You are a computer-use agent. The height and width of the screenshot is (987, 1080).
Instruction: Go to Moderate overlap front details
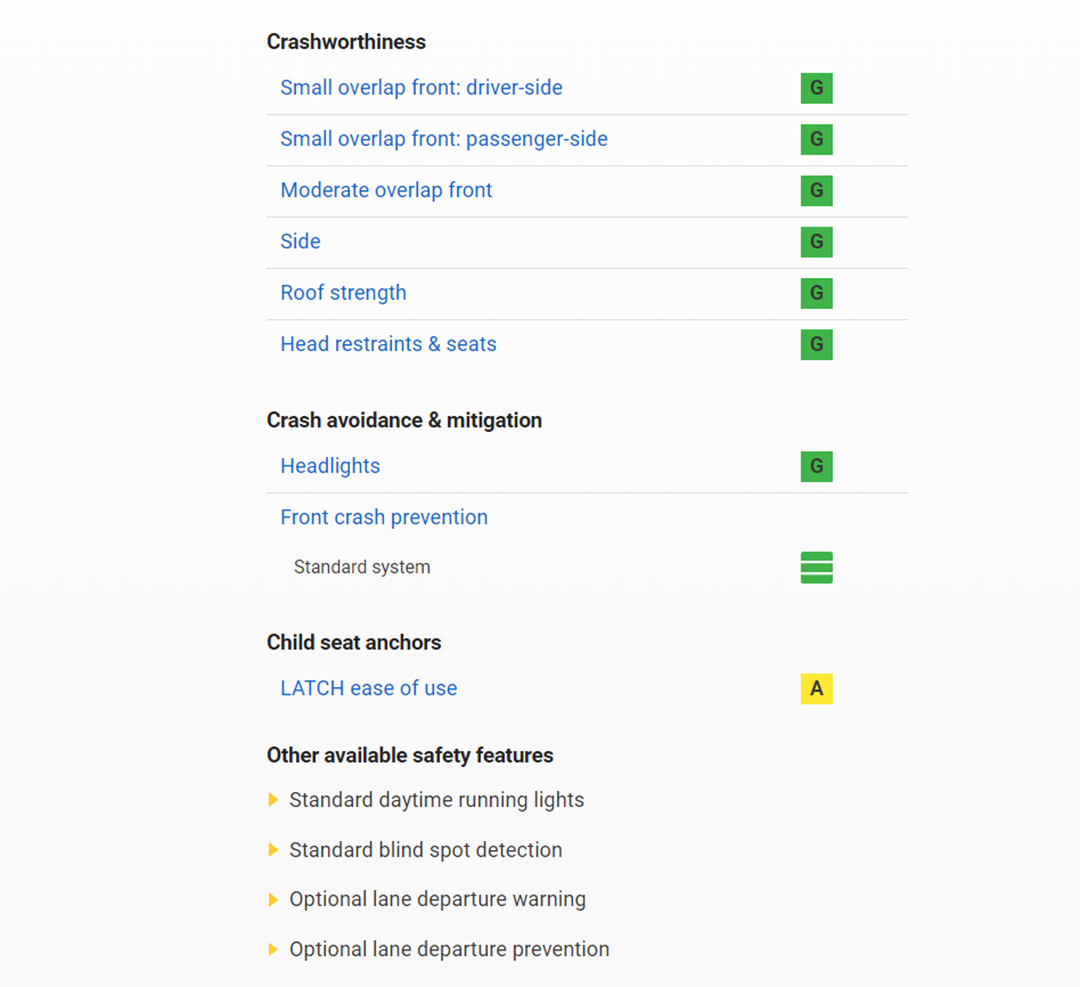[386, 190]
